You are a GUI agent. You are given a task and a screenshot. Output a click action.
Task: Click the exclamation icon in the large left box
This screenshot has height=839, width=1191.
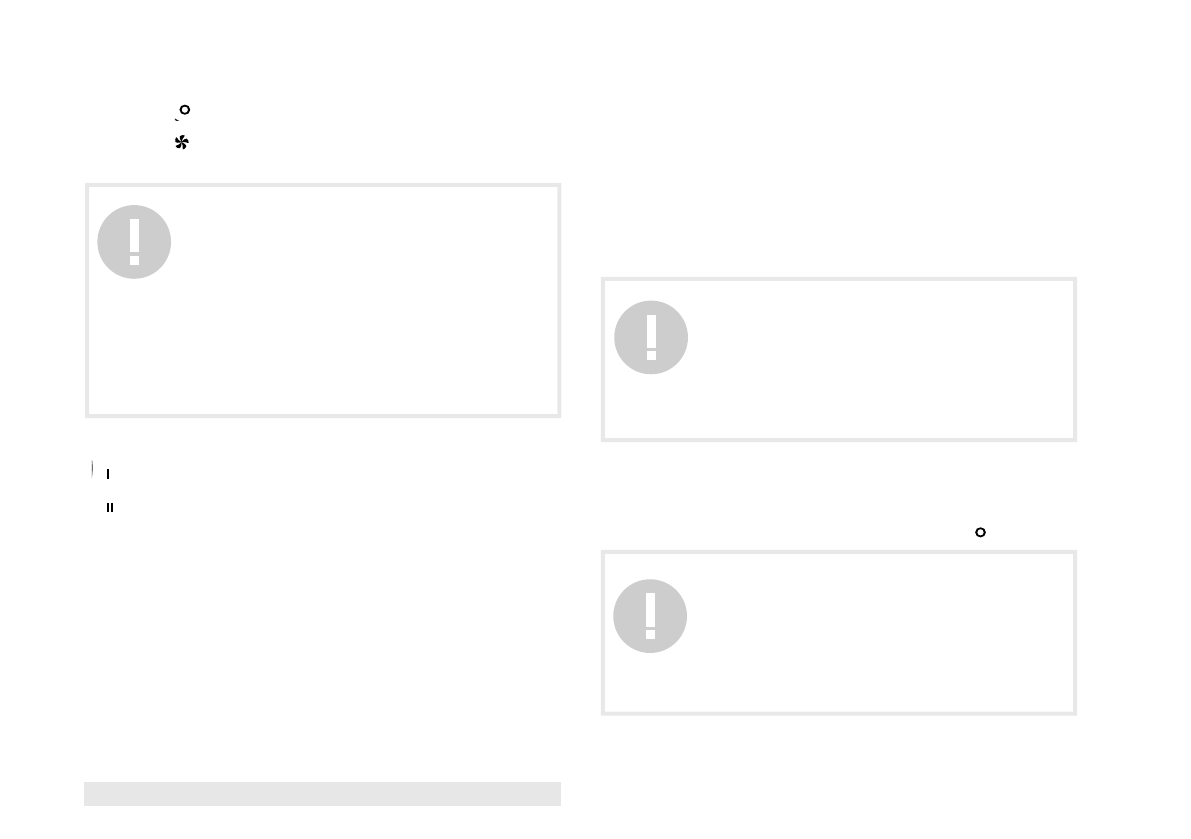tap(134, 242)
